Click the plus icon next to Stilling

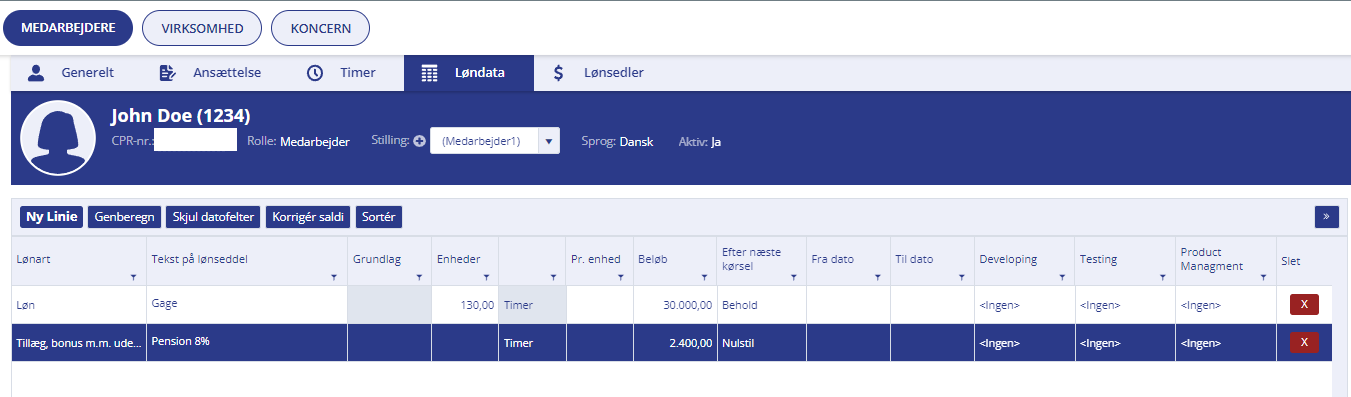(420, 141)
